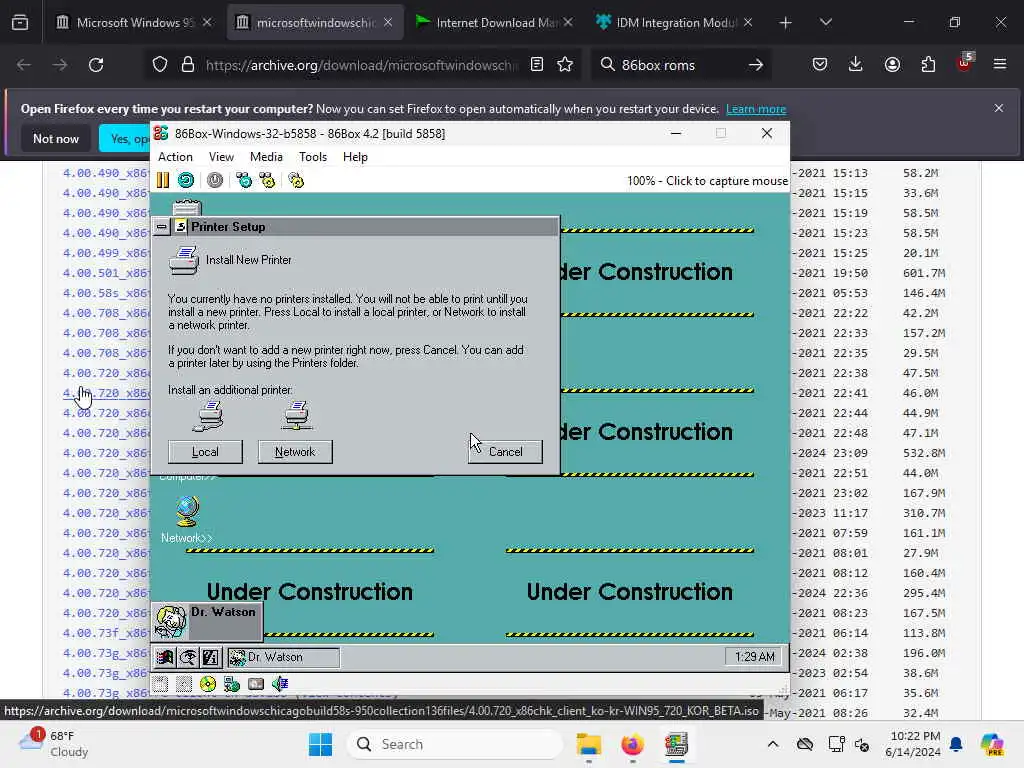Image resolution: width=1024 pixels, height=768 pixels.
Task: Click Learn more link in notification
Action: click(756, 109)
